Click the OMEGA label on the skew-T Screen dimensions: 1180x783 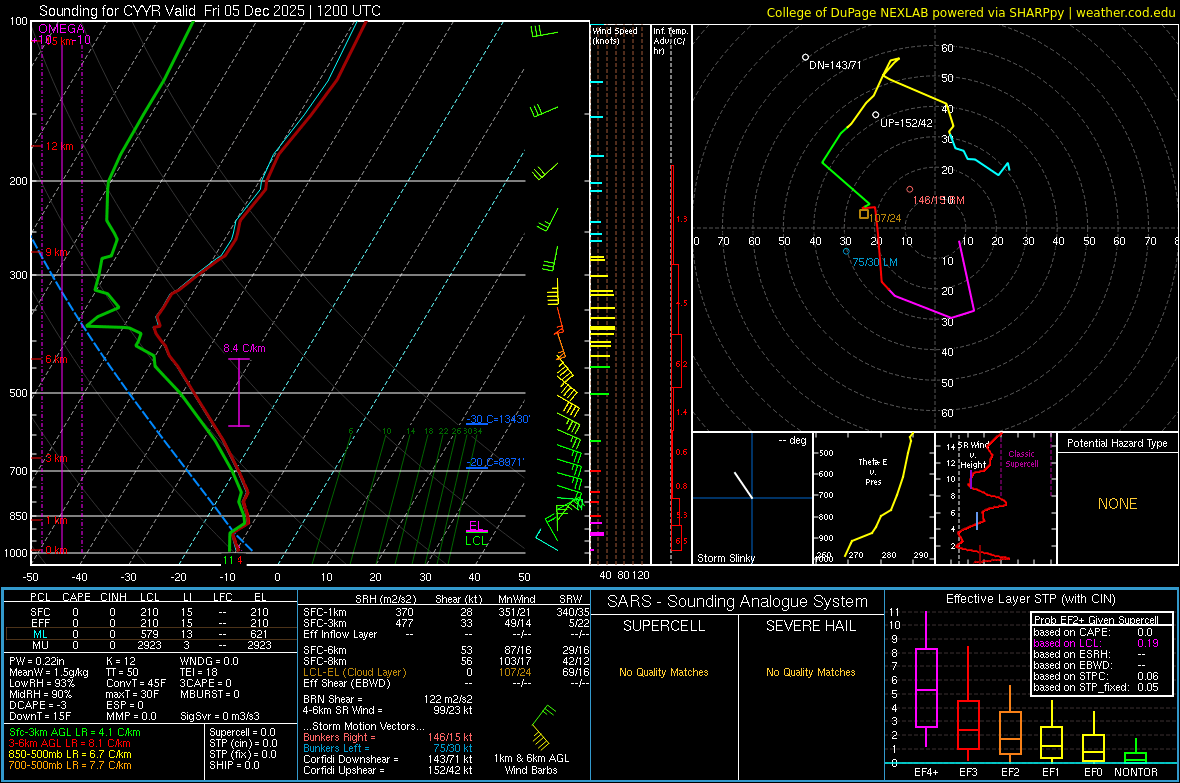point(62,29)
